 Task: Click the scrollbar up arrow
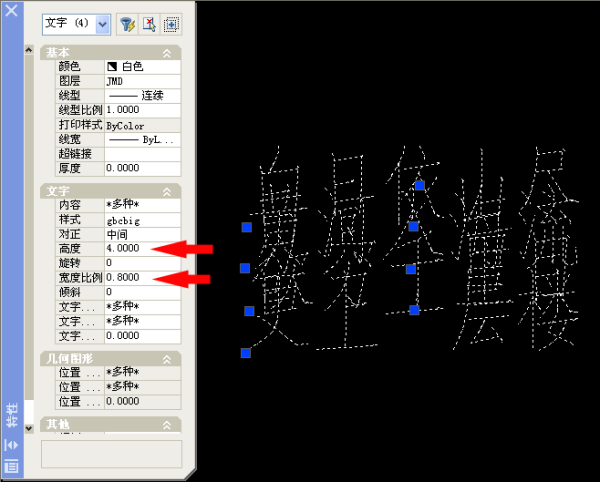coord(29,50)
